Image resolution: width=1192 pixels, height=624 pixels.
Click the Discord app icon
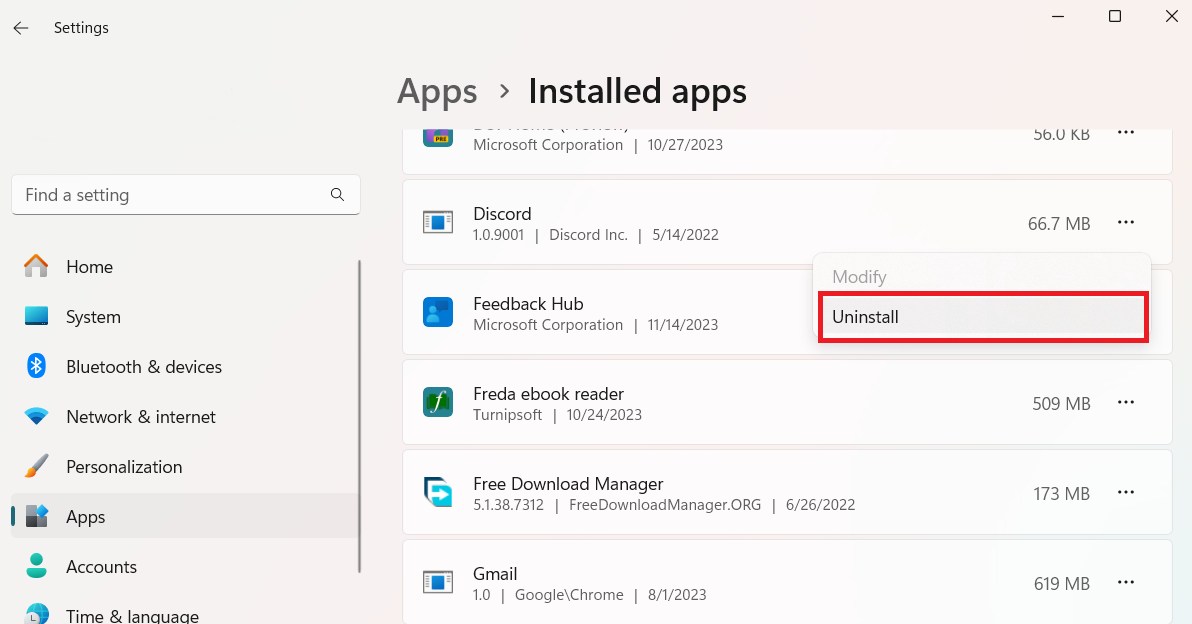438,222
